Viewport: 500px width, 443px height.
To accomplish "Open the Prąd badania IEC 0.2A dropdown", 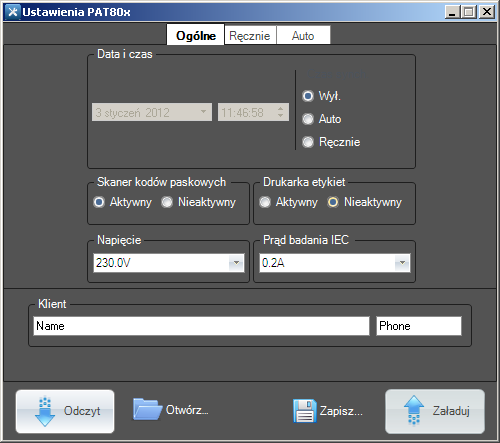I will point(402,263).
